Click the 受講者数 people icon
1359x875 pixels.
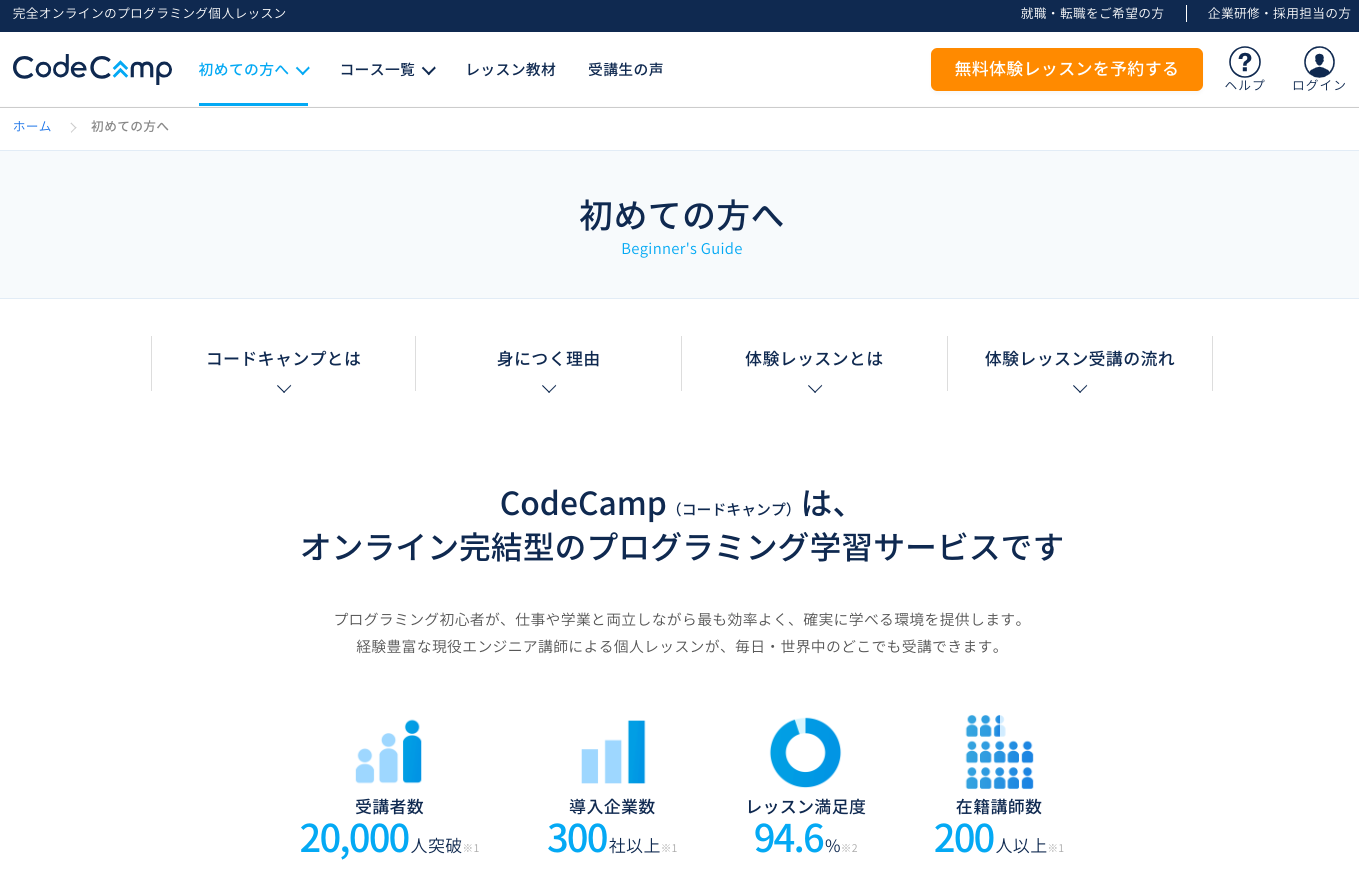tap(389, 751)
